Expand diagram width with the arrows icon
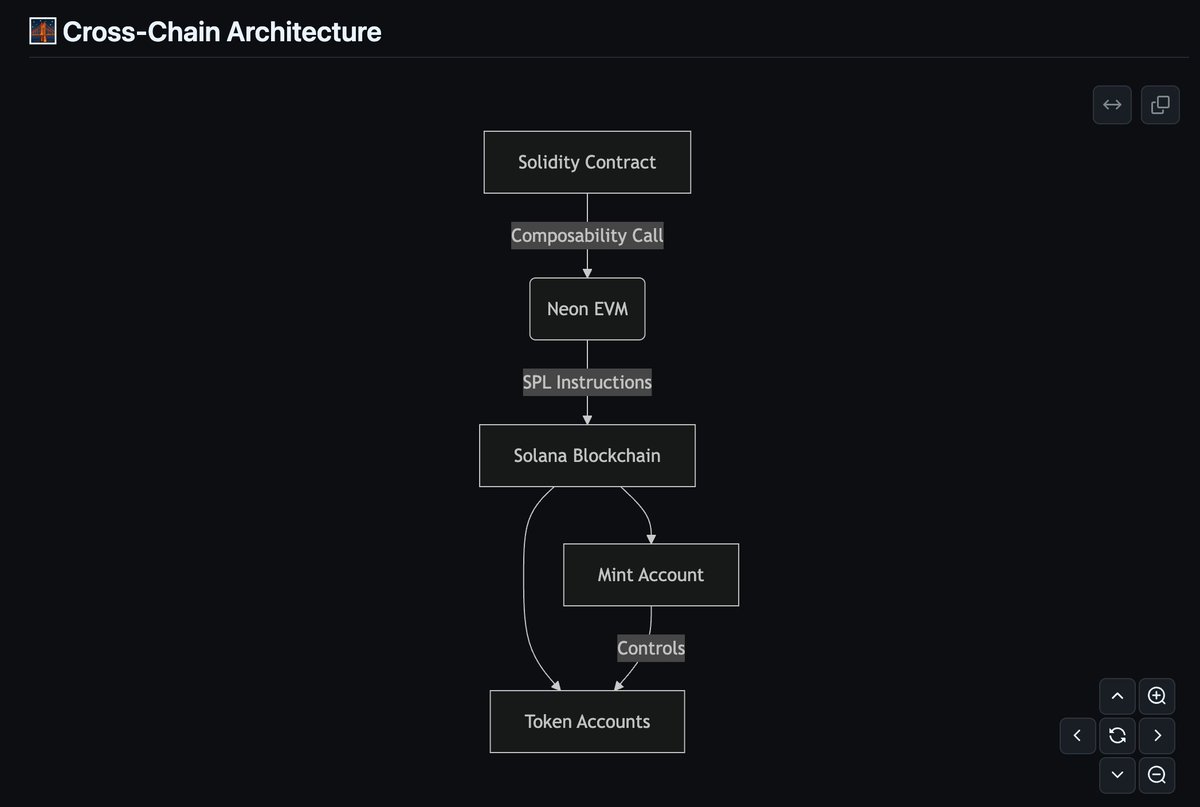1200x807 pixels. coord(1112,104)
